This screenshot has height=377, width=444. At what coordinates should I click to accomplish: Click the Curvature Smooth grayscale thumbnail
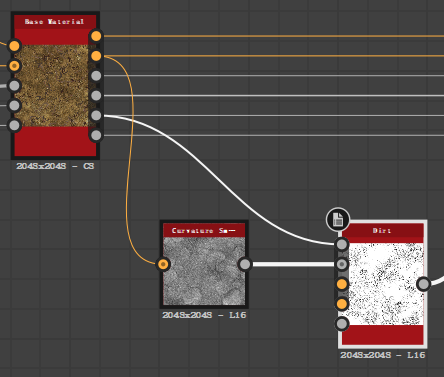[204, 270]
